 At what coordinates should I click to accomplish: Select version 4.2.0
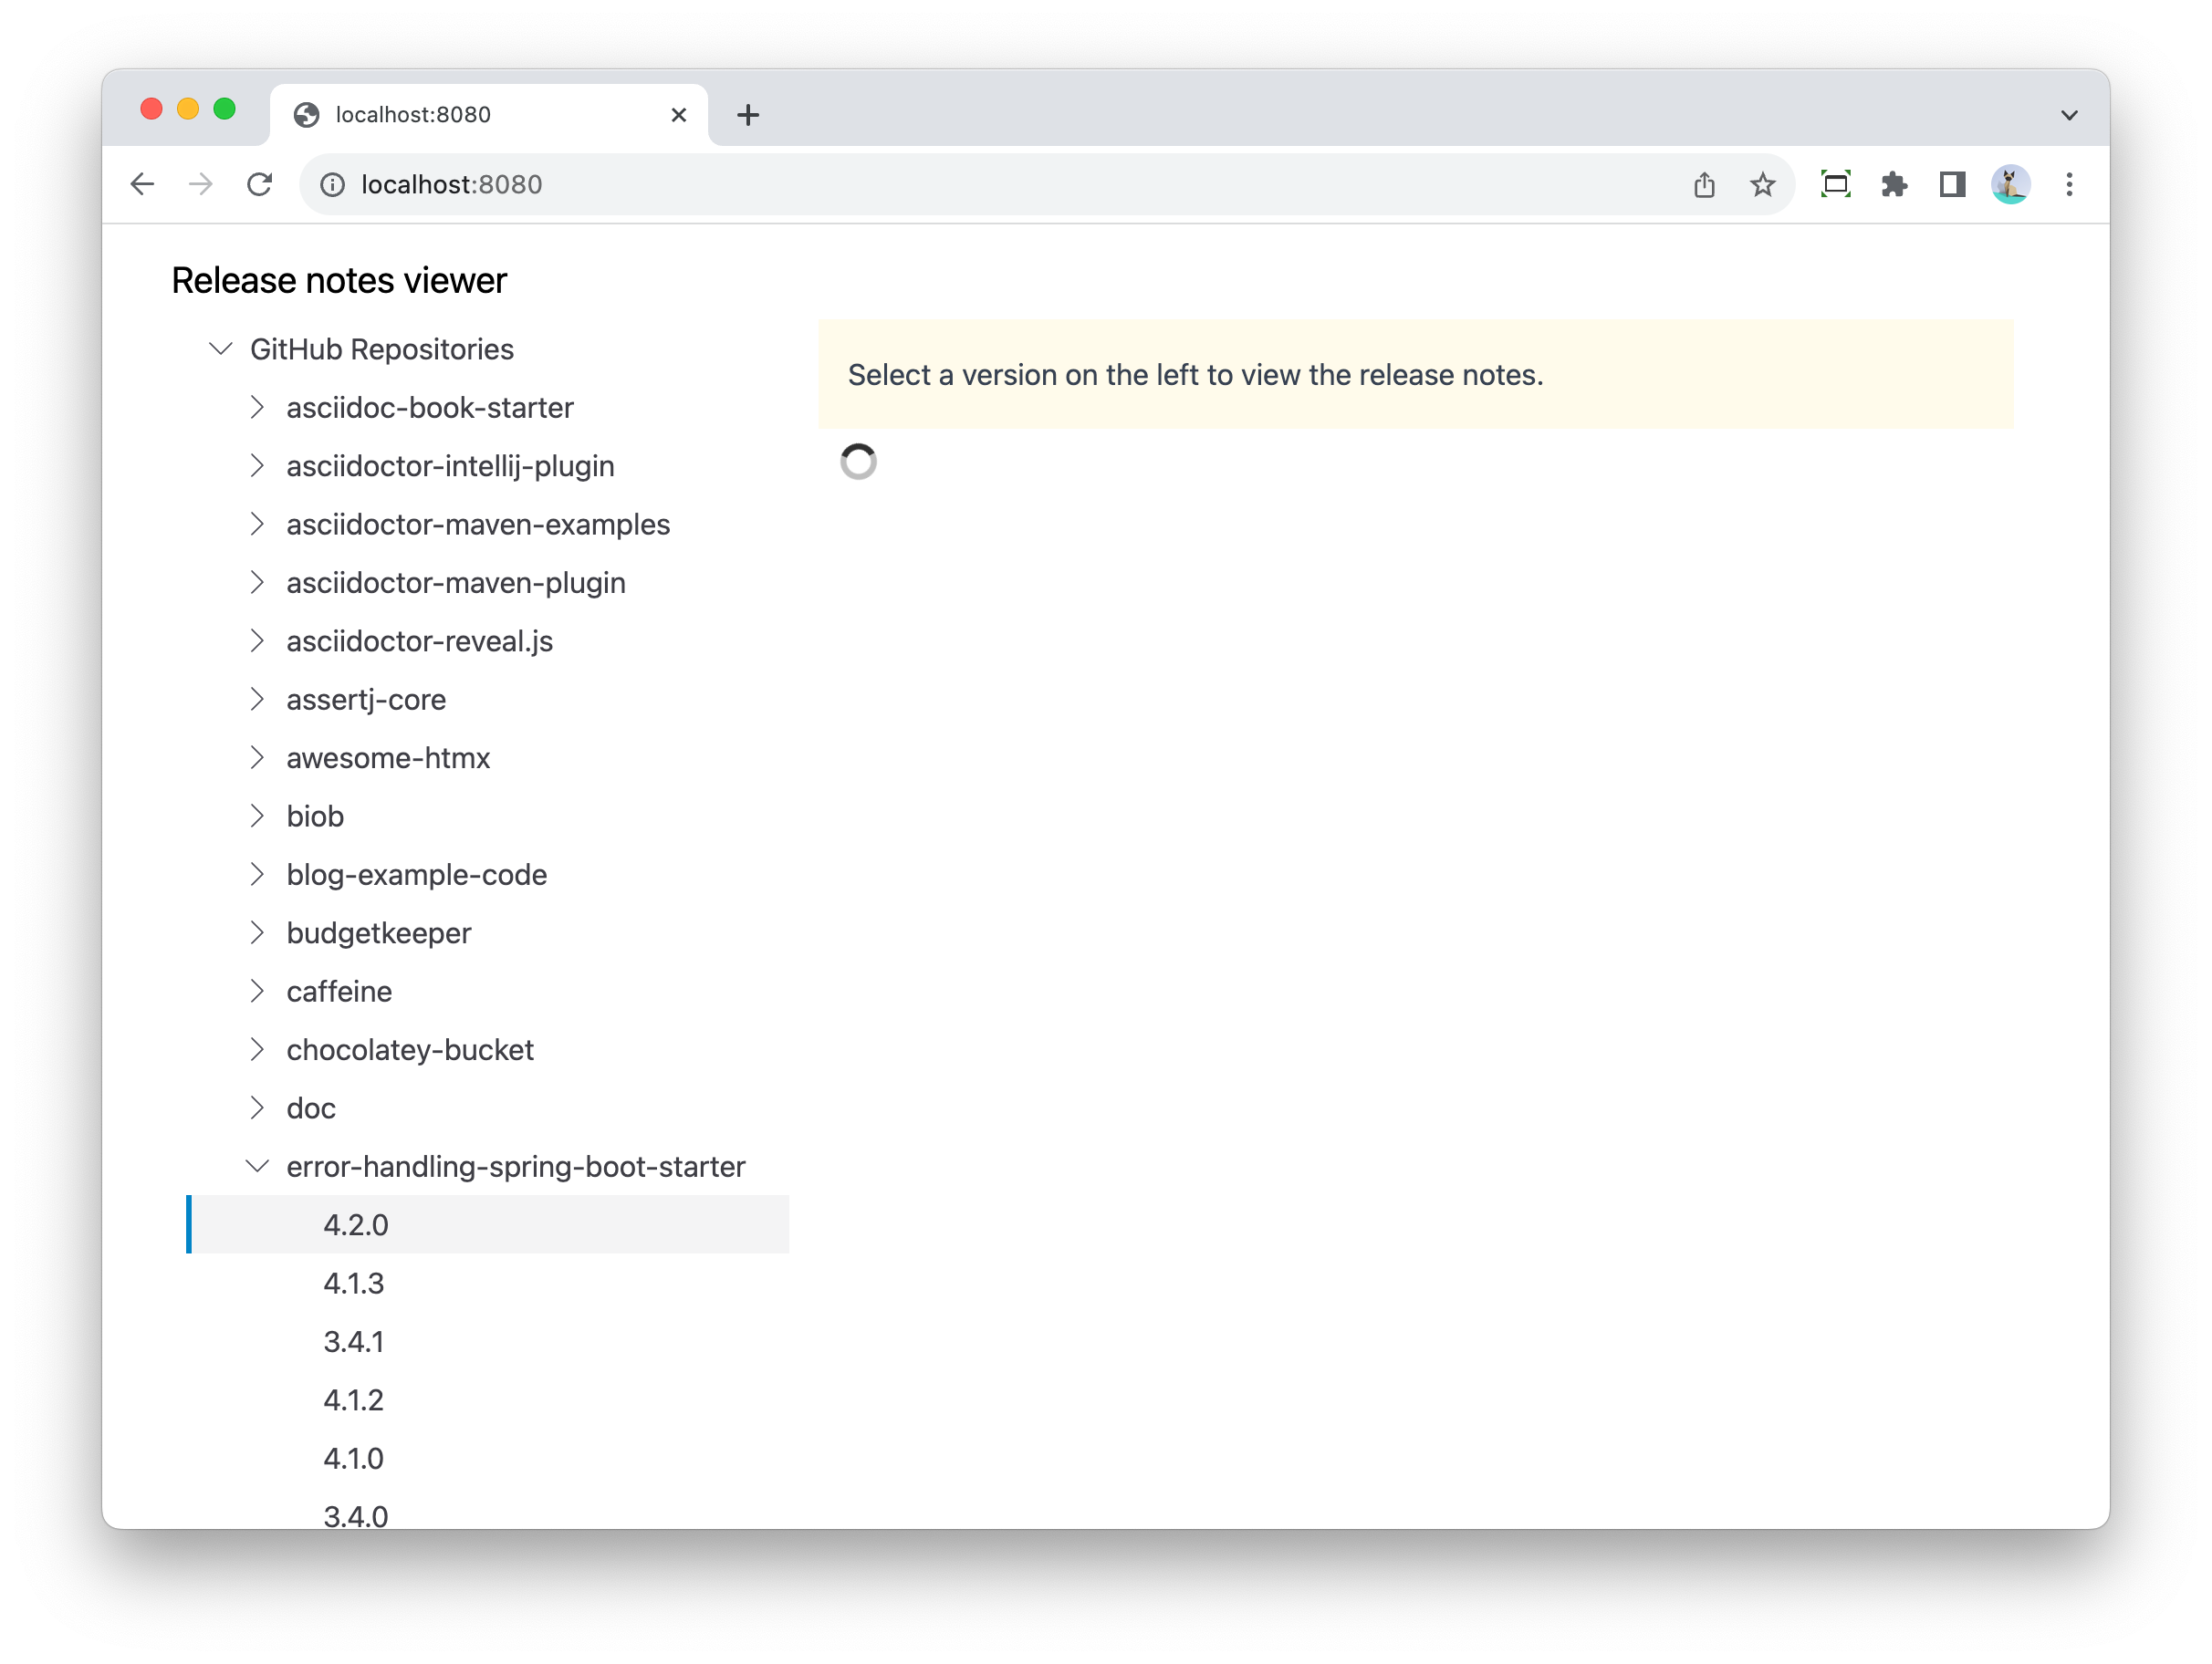[x=488, y=1224]
